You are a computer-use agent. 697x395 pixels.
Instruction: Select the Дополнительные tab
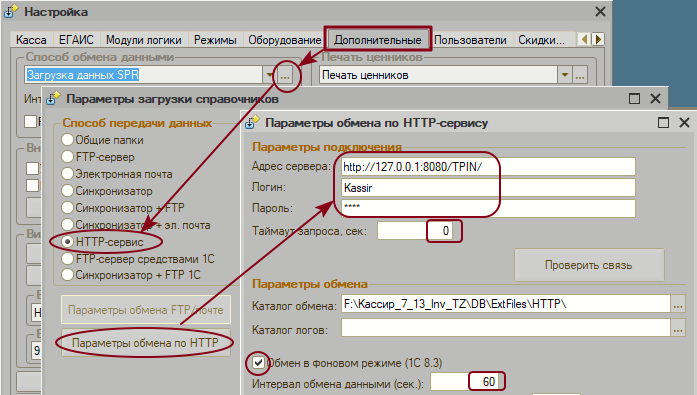377,39
